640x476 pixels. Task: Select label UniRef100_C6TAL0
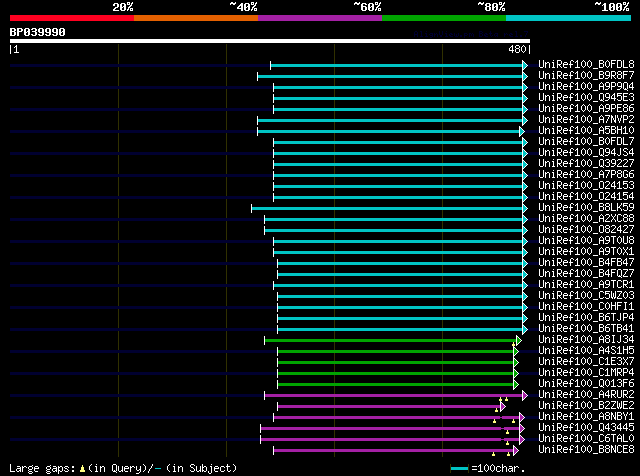pyautogui.click(x=586, y=439)
